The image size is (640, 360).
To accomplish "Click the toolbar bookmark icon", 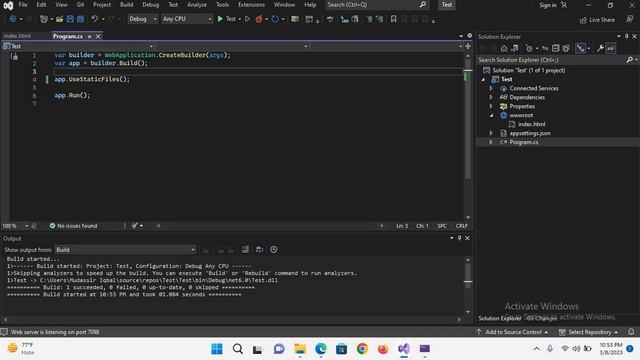I will [393, 19].
